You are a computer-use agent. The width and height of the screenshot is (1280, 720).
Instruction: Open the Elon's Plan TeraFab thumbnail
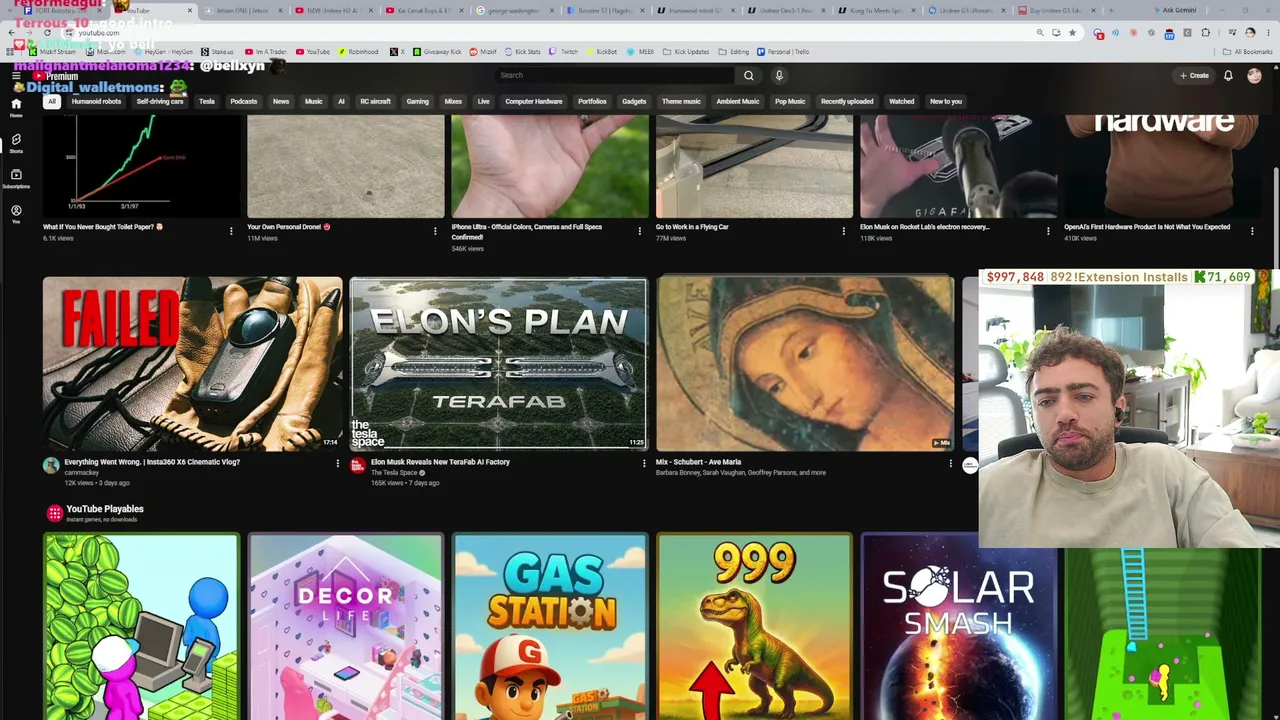pos(498,364)
